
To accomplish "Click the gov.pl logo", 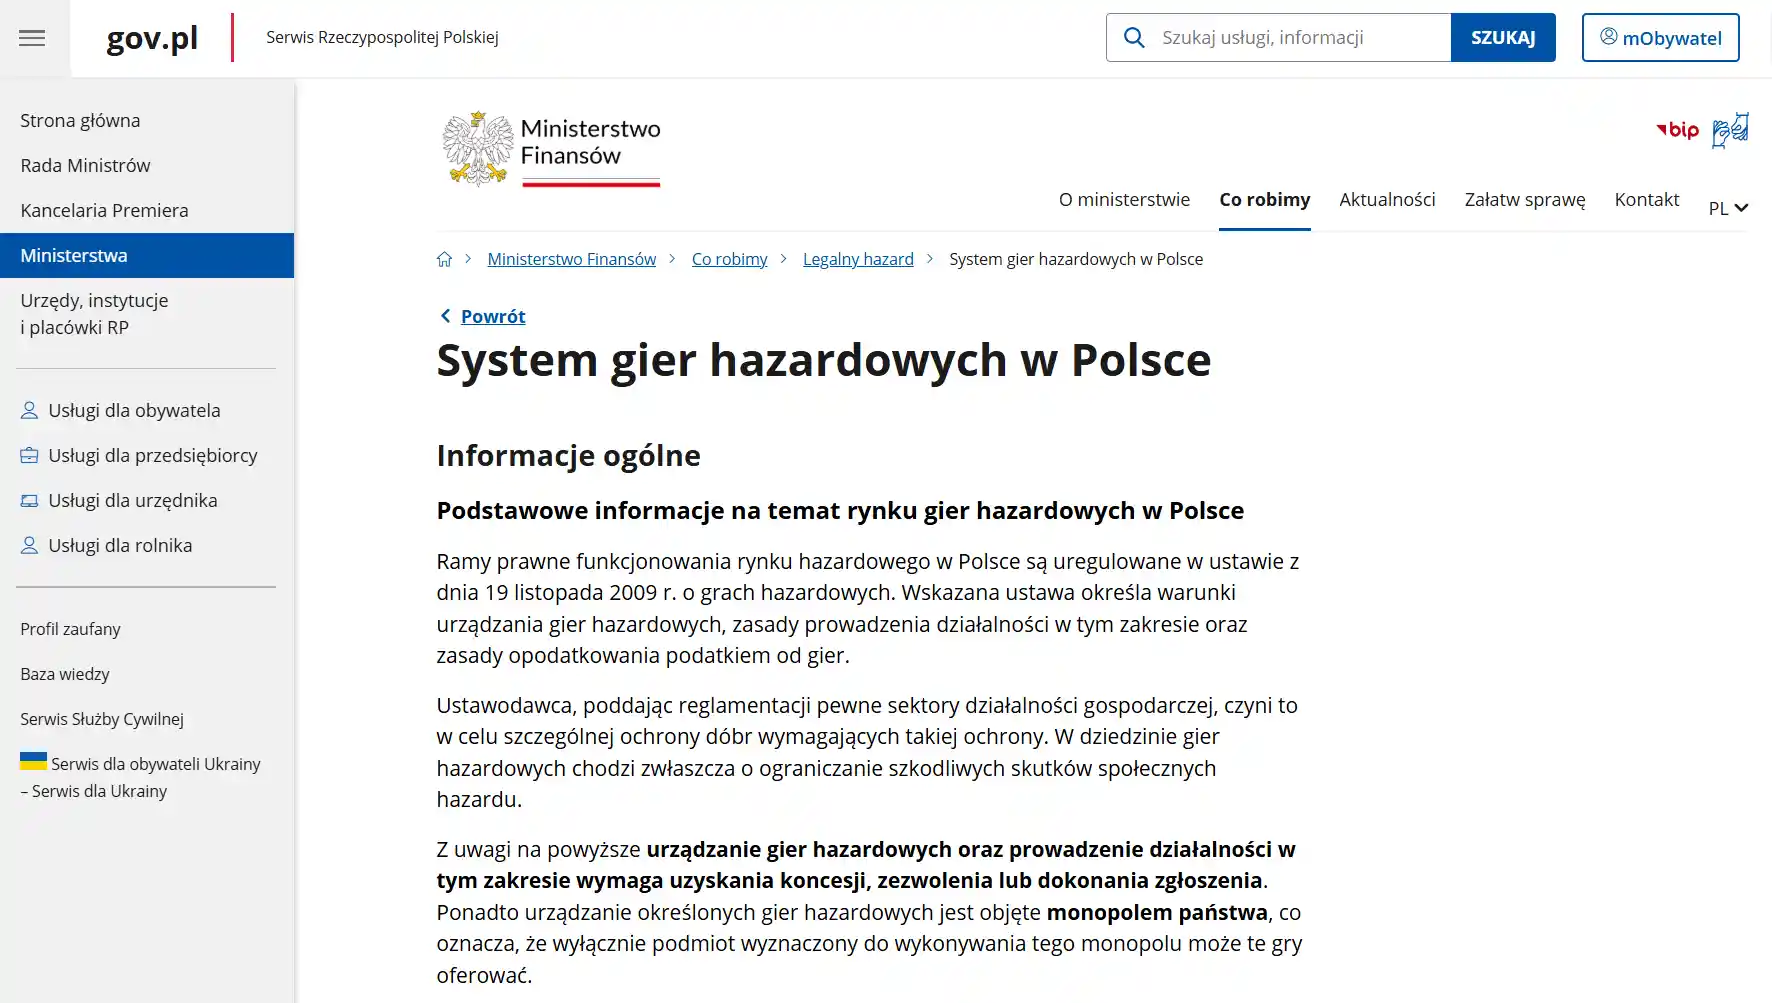I will coord(152,38).
